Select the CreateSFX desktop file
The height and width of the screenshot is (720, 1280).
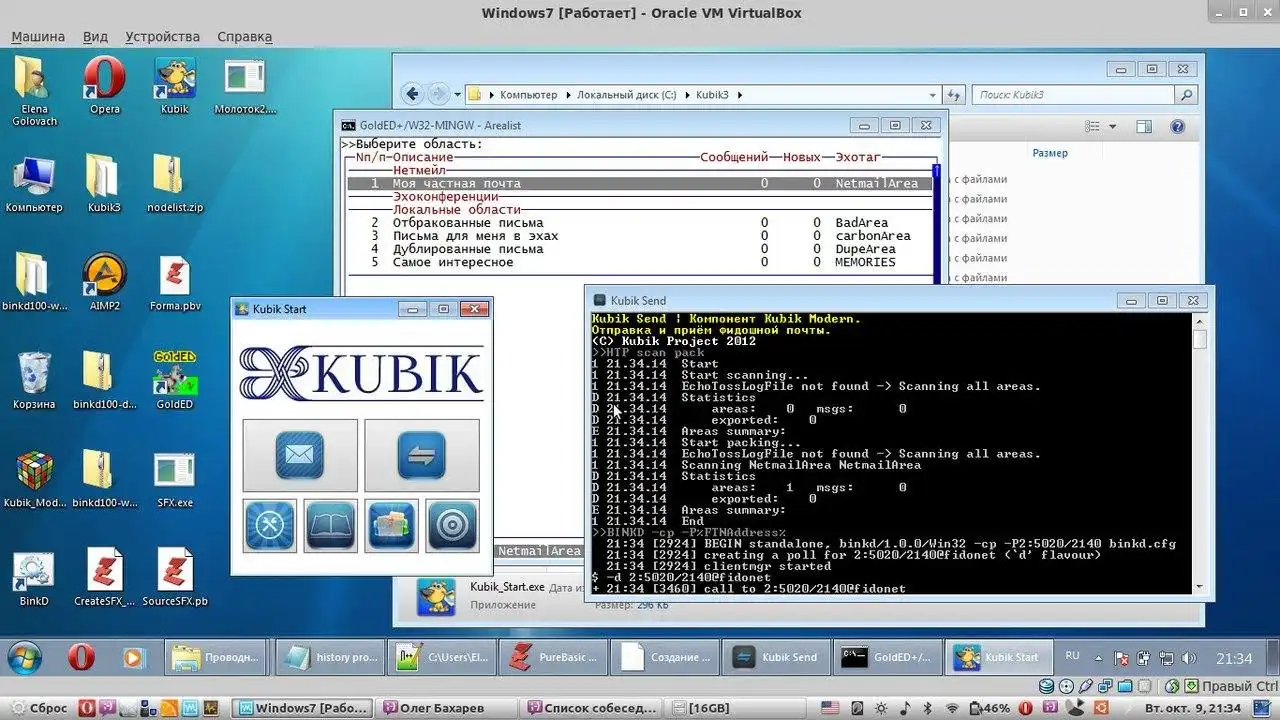(104, 578)
